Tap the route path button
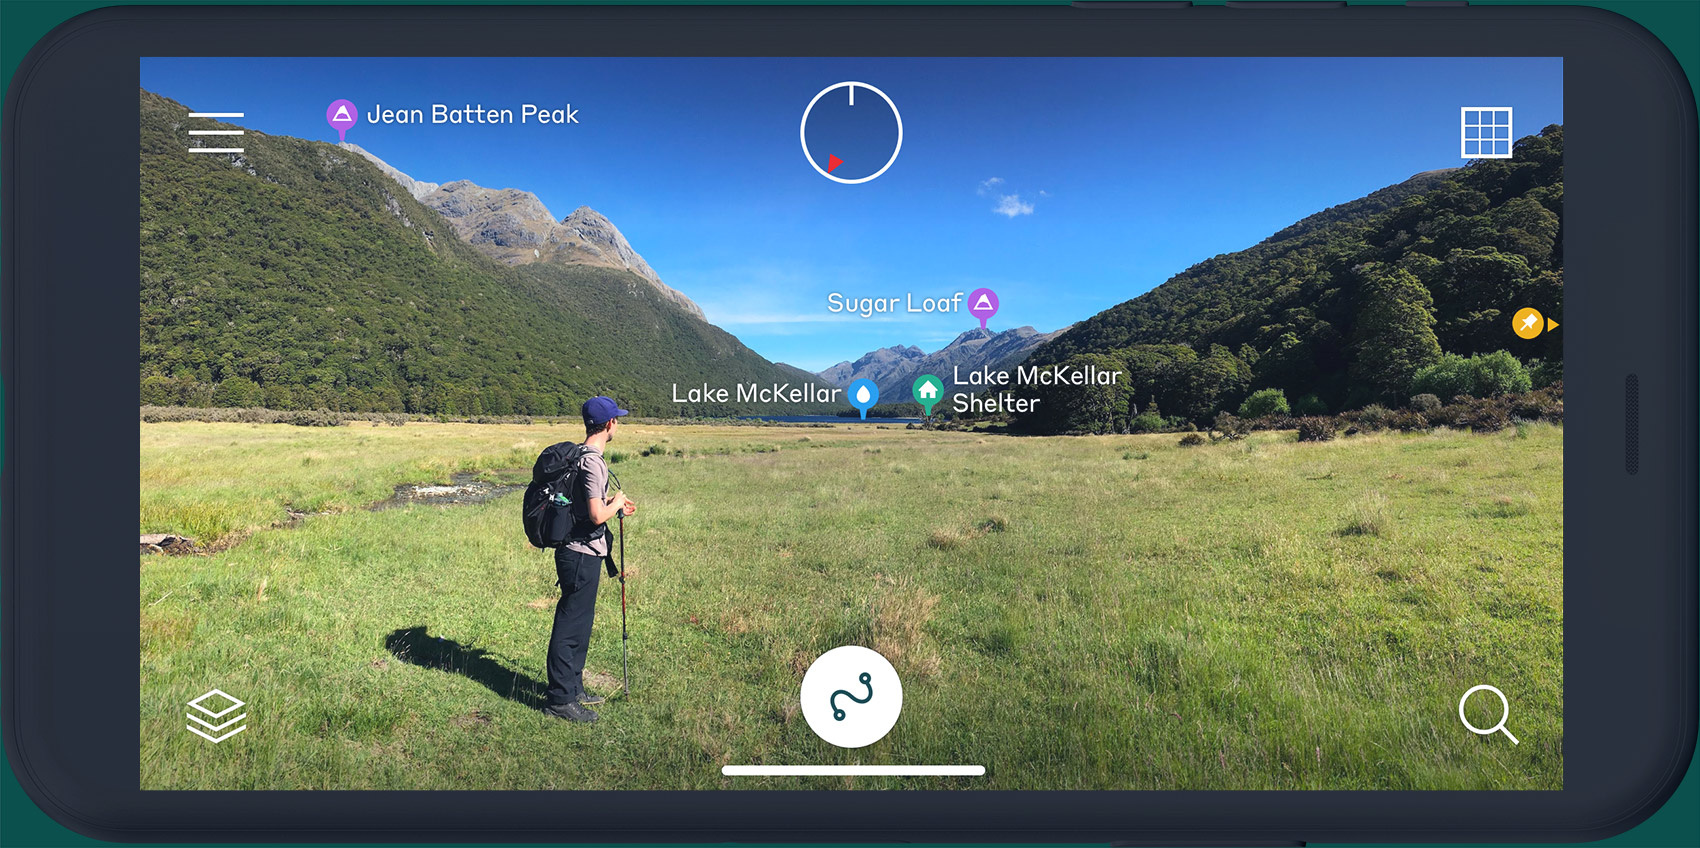 pos(851,696)
